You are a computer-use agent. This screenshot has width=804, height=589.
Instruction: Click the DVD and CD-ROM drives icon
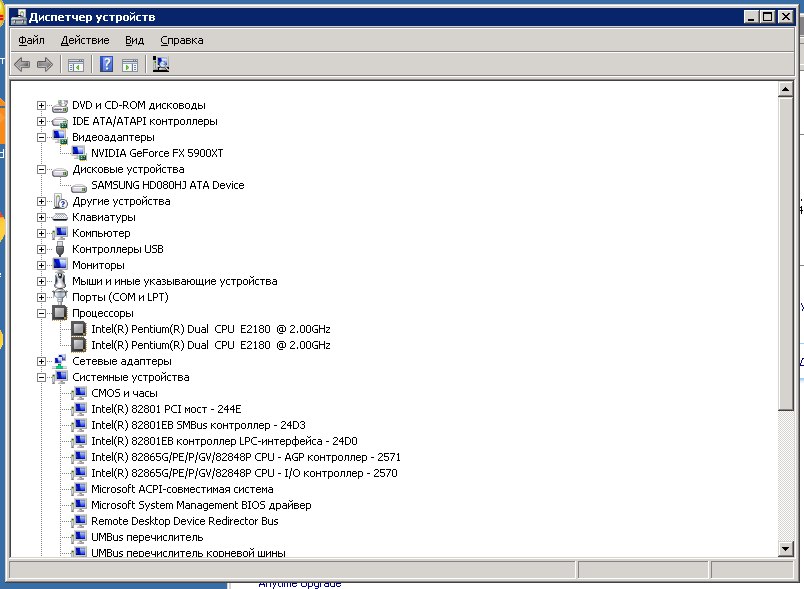click(x=60, y=106)
